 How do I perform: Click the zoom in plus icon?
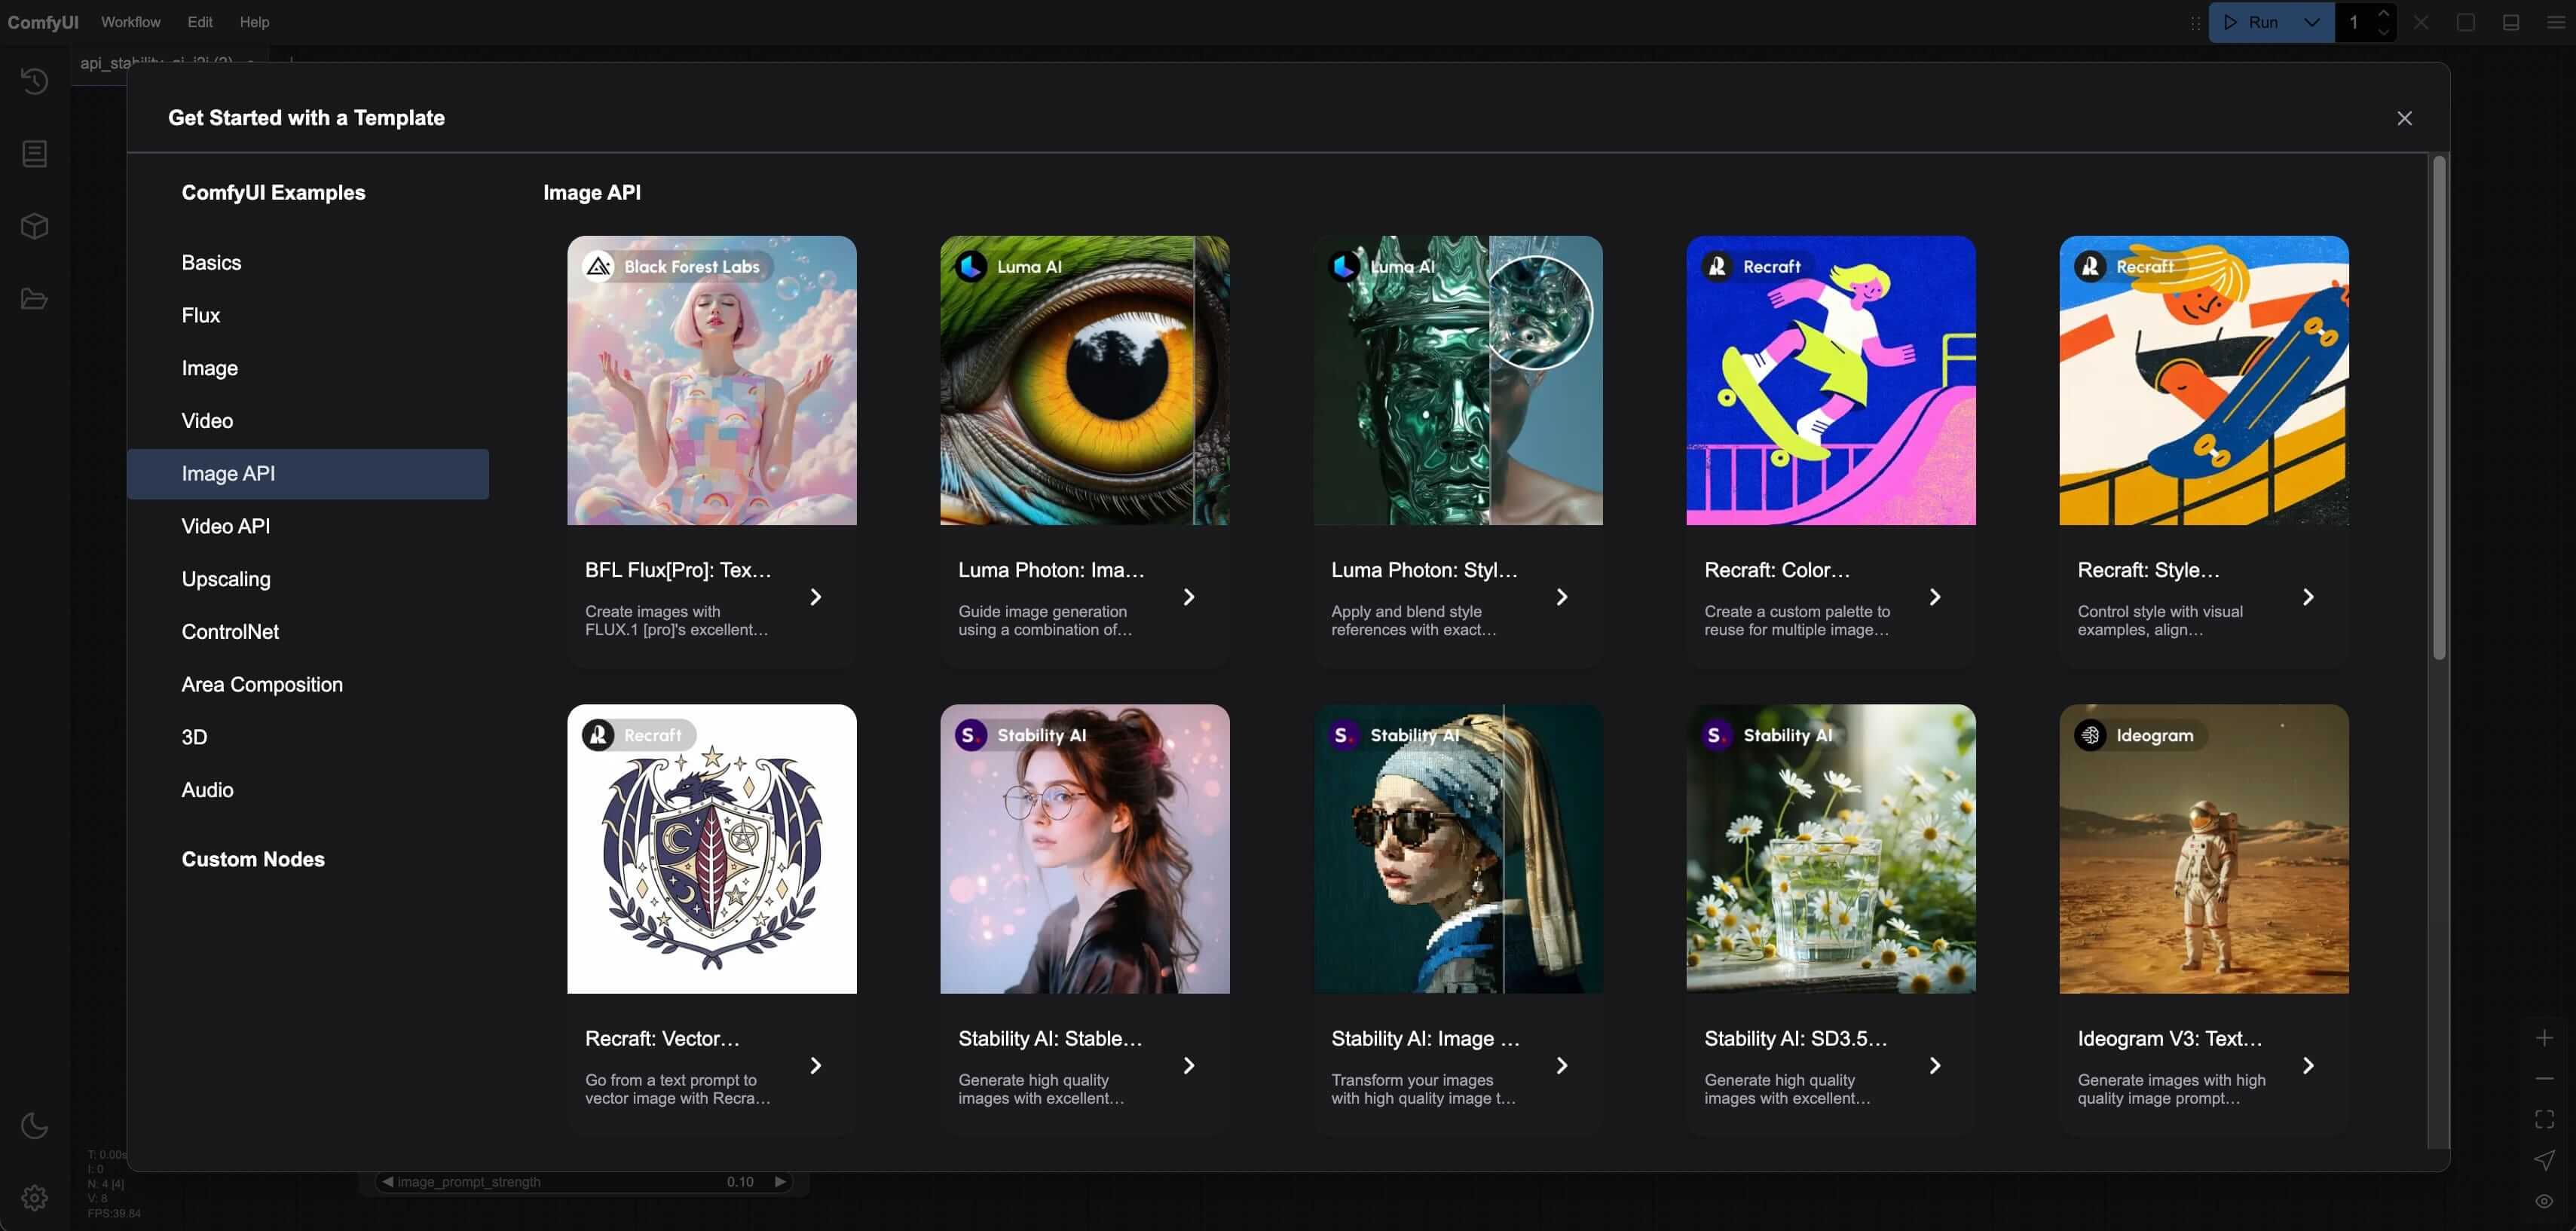click(2544, 1038)
